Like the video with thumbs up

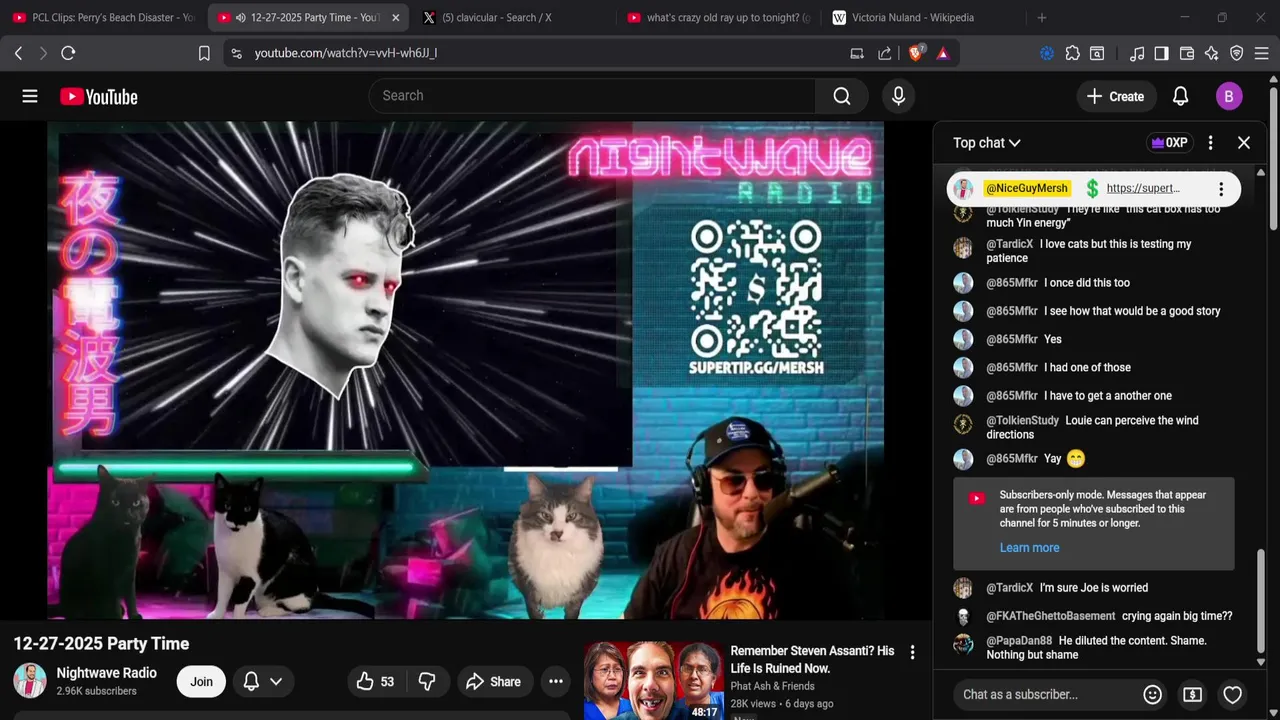pyautogui.click(x=376, y=682)
